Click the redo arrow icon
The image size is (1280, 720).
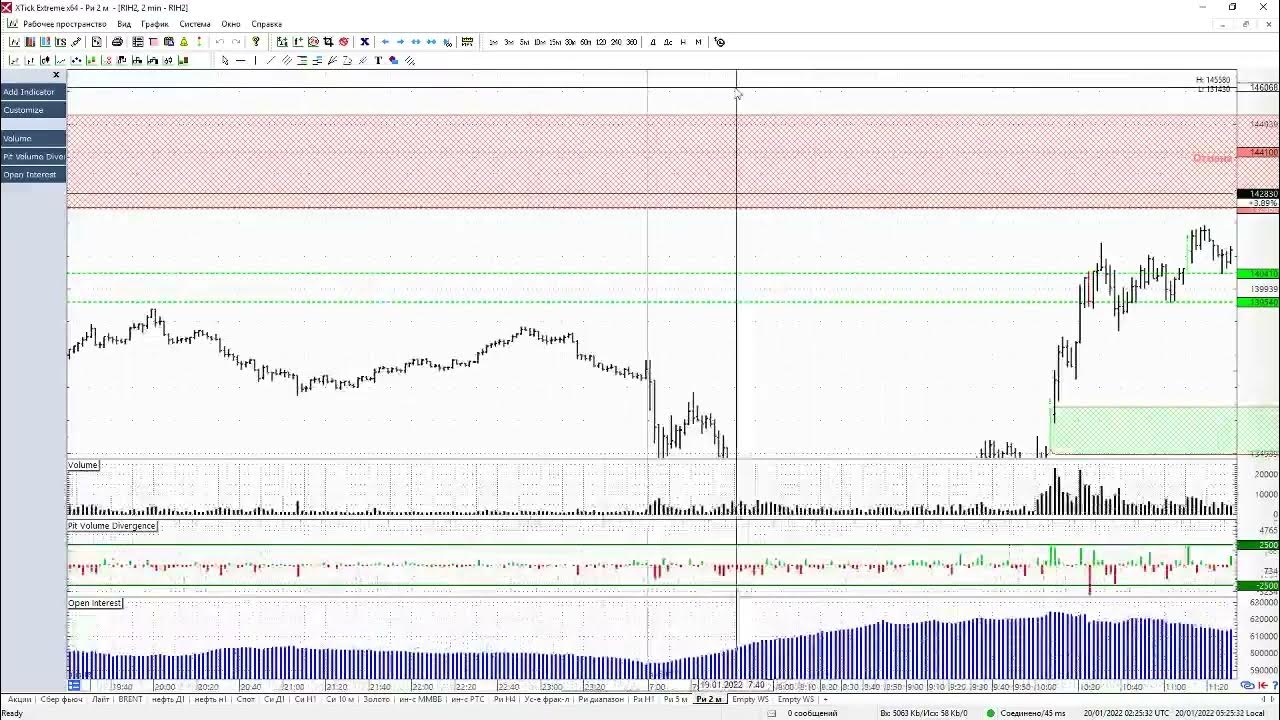click(x=235, y=42)
